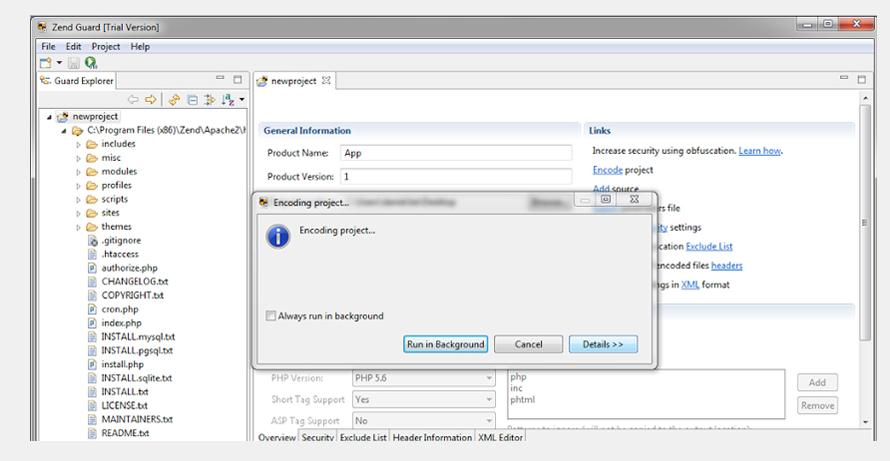Click the CHANGELOG.txt file icon
Screen dimensions: 890x461
[x=92, y=282]
